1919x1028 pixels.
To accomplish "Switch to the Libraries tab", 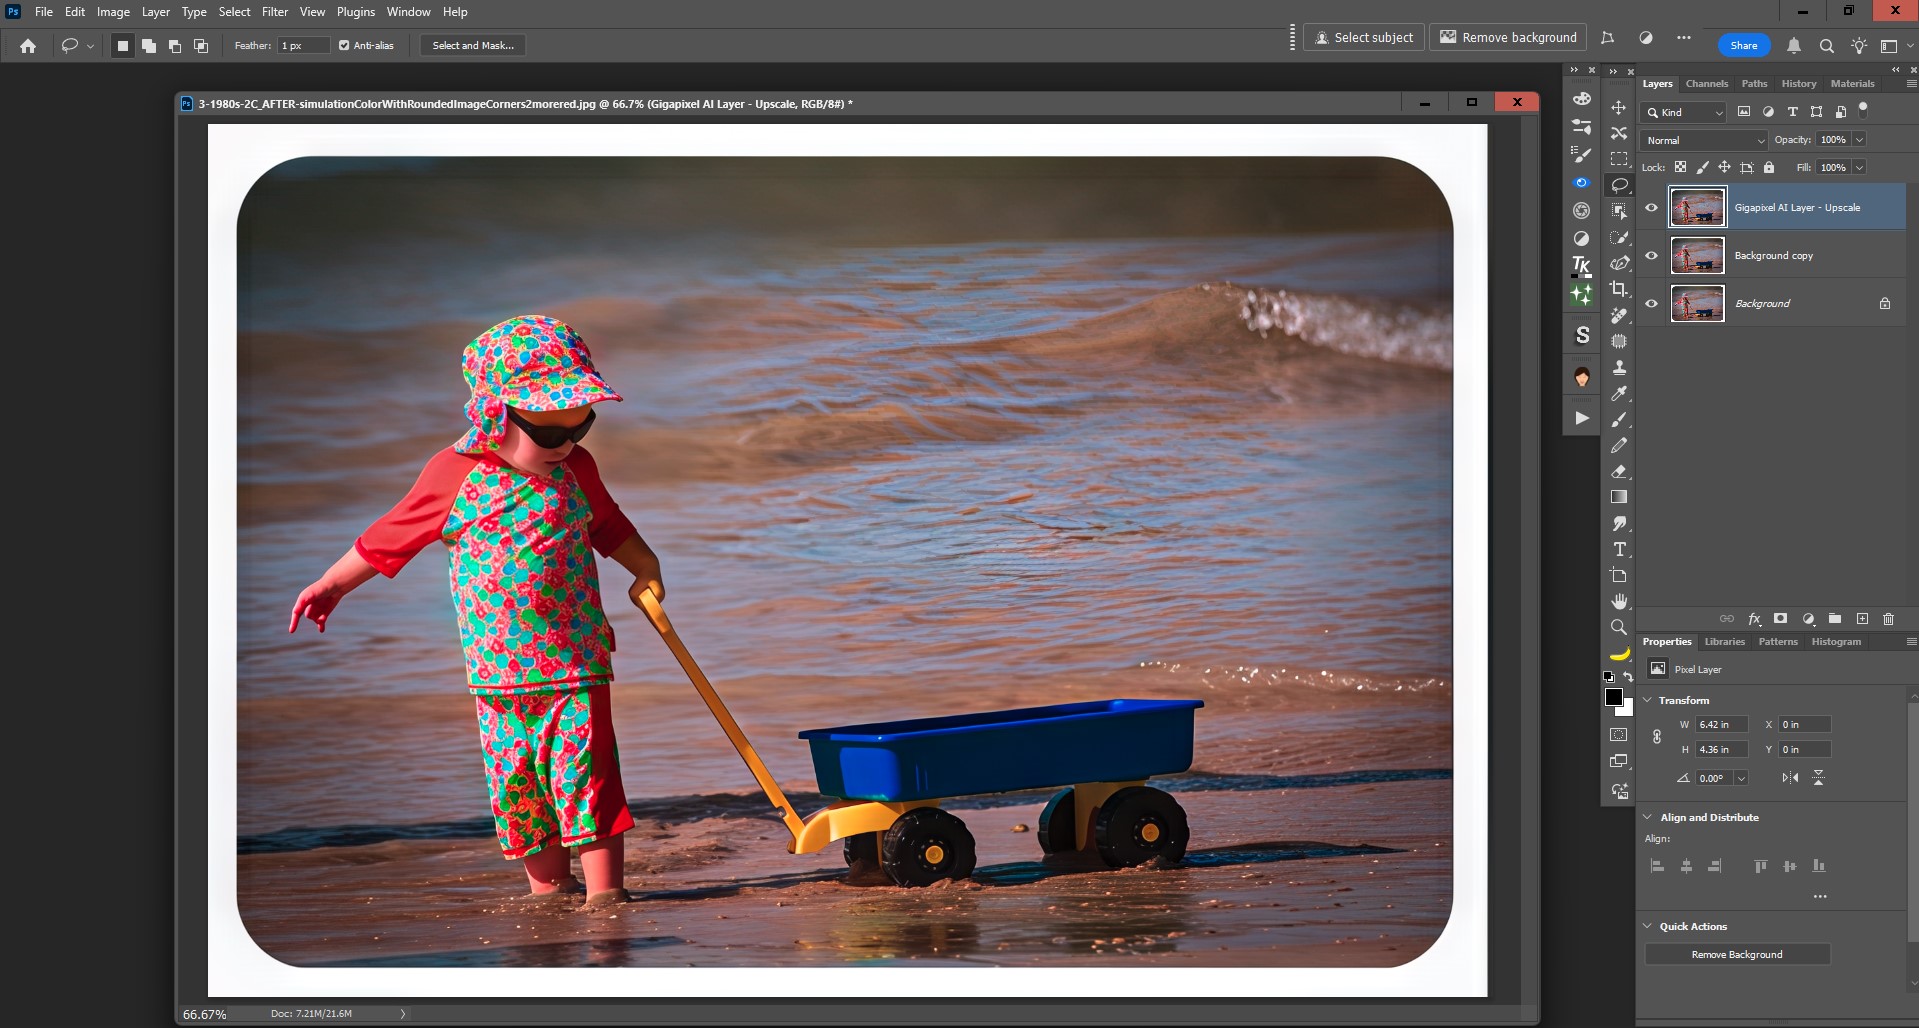I will click(x=1724, y=642).
